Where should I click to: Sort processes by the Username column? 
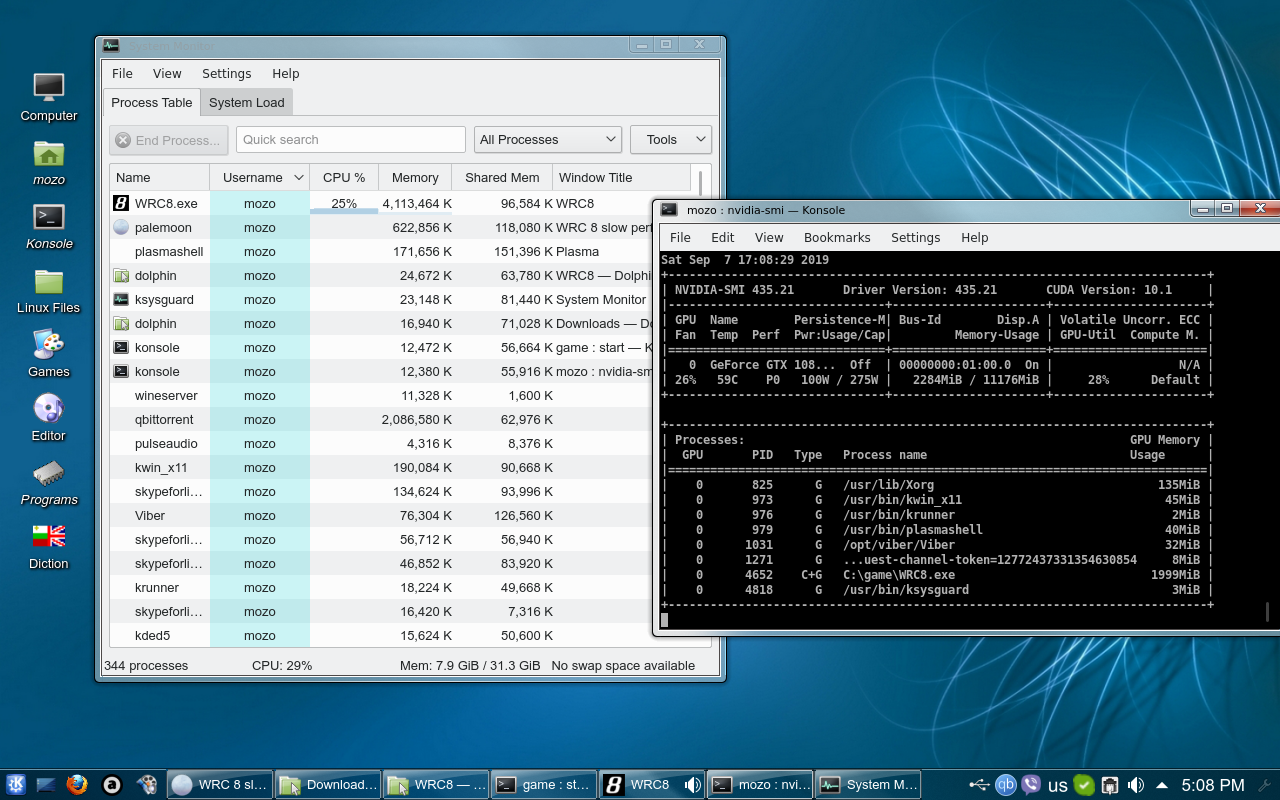[259, 177]
